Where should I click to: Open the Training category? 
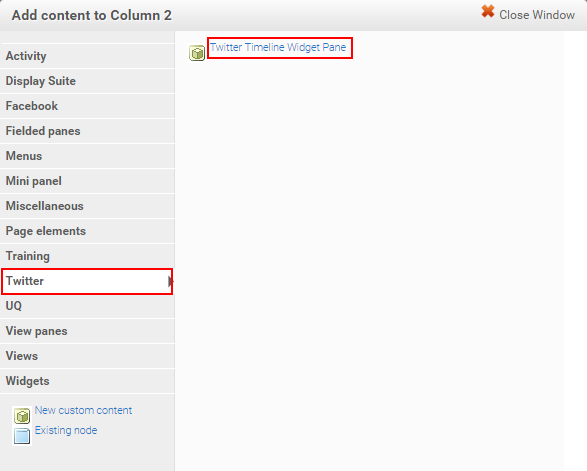(87, 256)
